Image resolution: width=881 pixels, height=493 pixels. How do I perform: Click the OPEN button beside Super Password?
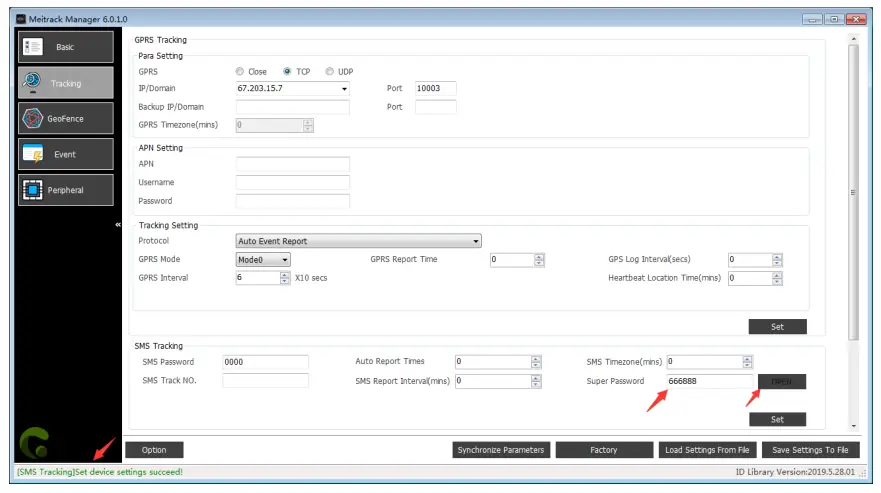point(782,382)
